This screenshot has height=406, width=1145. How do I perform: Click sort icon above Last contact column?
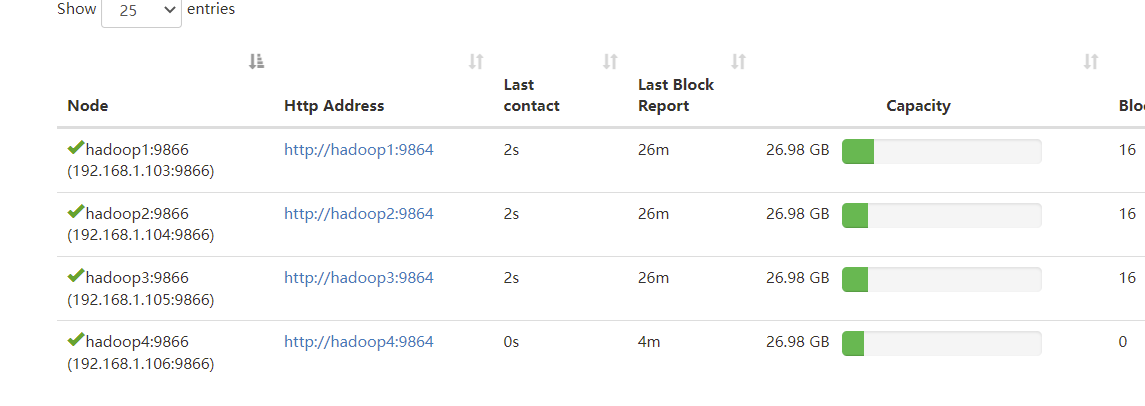tap(610, 62)
